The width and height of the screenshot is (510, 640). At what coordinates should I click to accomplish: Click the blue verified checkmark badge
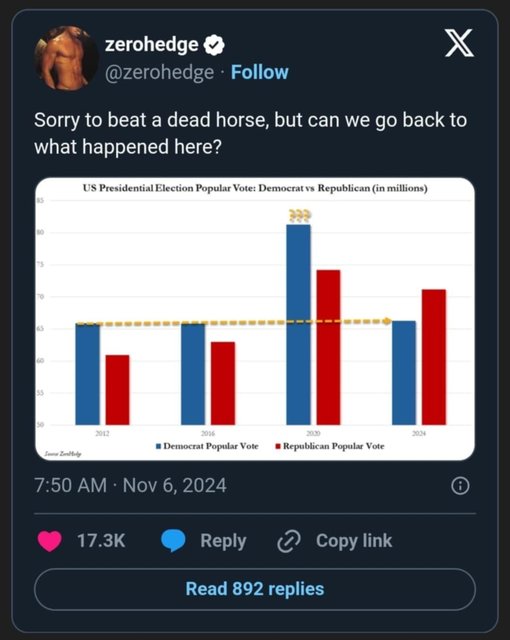(214, 45)
